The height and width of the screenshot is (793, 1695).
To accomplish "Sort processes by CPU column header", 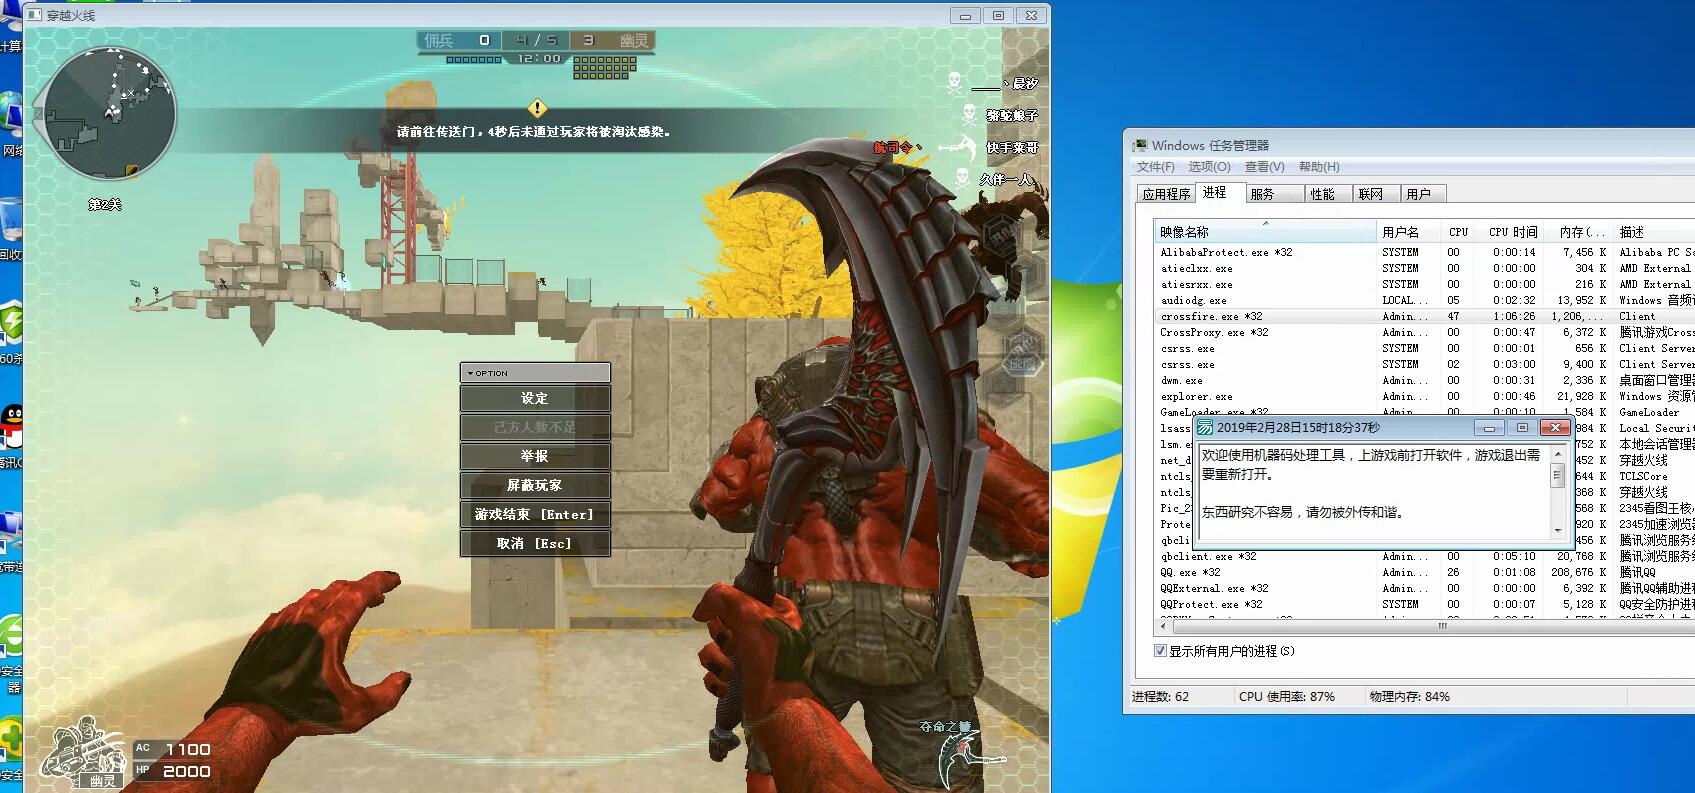I will point(1459,232).
